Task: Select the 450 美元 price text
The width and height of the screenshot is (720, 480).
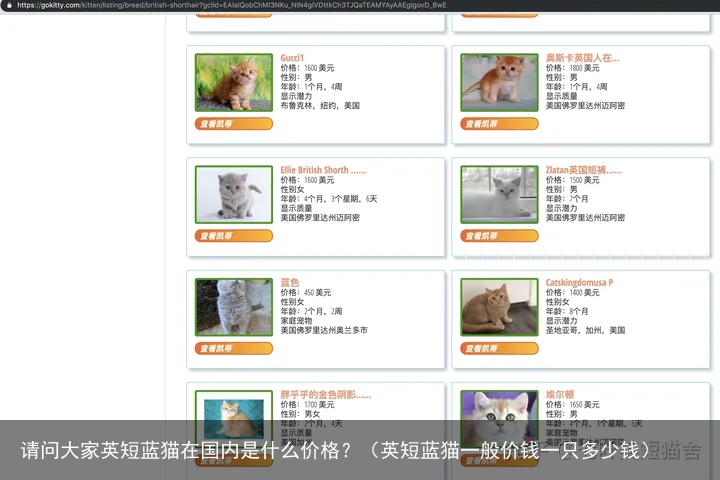Action: point(317,293)
